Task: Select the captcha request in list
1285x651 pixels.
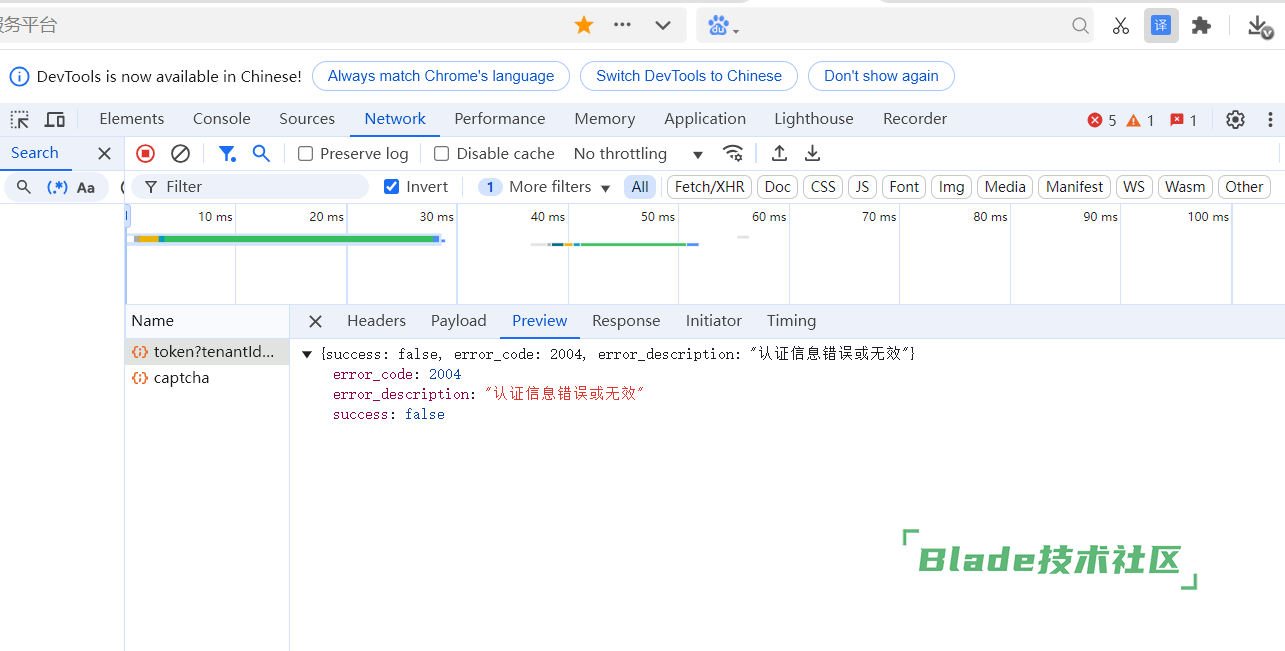Action: tap(181, 378)
